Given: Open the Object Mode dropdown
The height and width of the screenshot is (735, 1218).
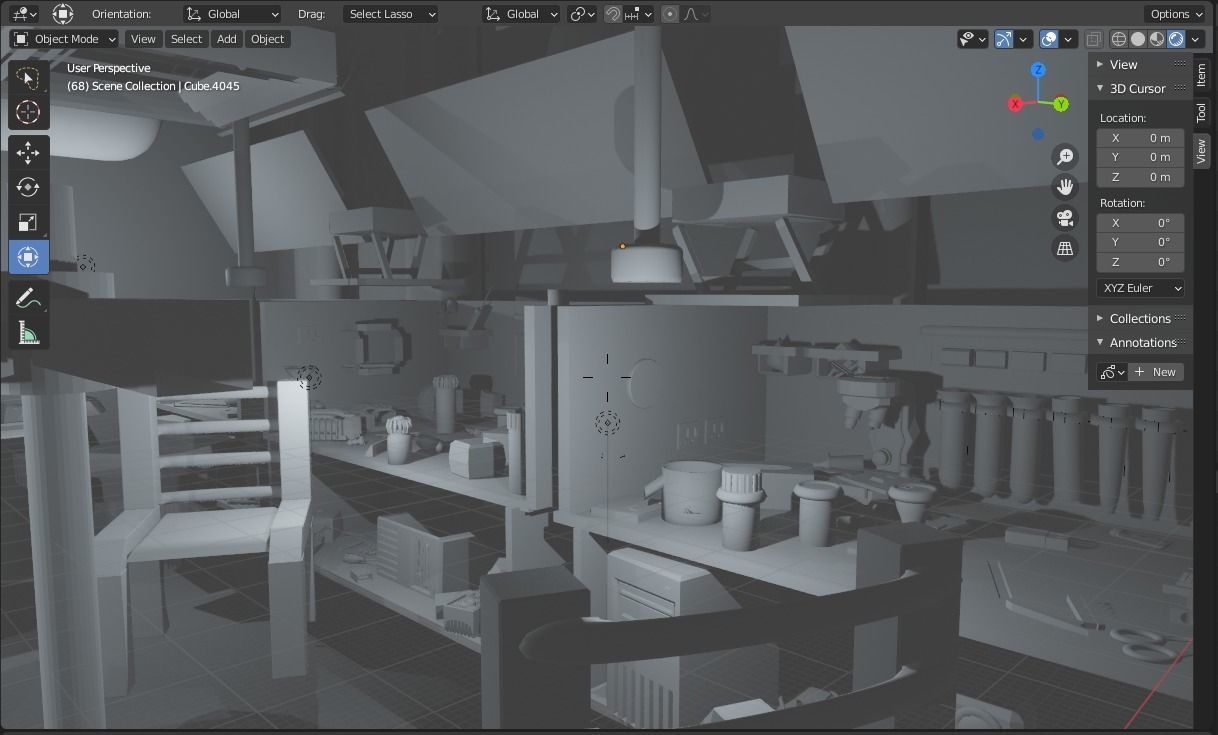Looking at the screenshot, I should click(64, 39).
